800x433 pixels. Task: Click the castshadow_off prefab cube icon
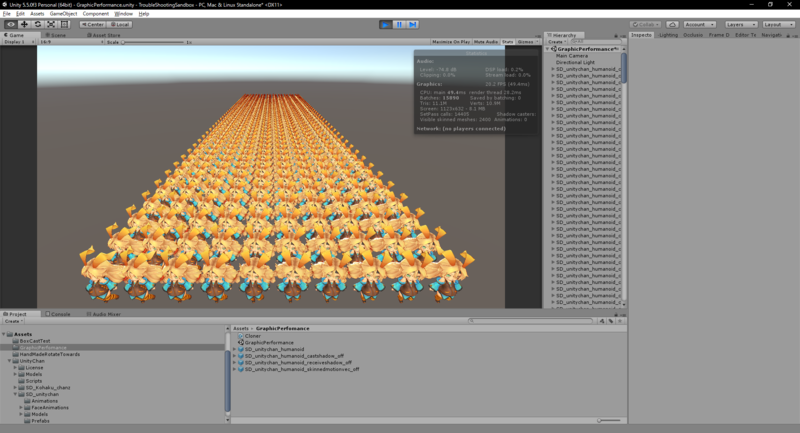pyautogui.click(x=241, y=356)
